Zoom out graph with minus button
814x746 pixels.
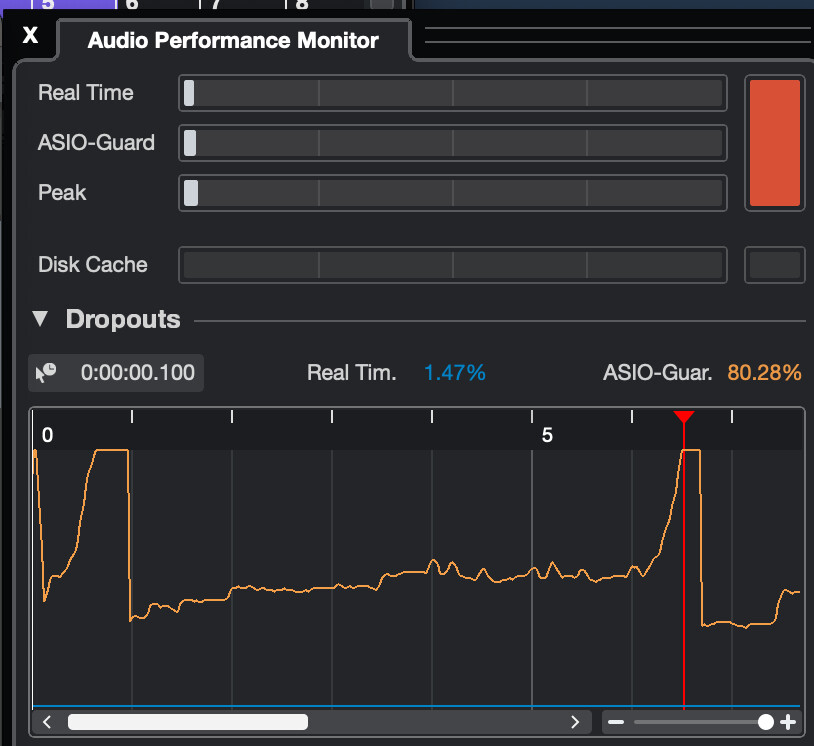point(616,722)
